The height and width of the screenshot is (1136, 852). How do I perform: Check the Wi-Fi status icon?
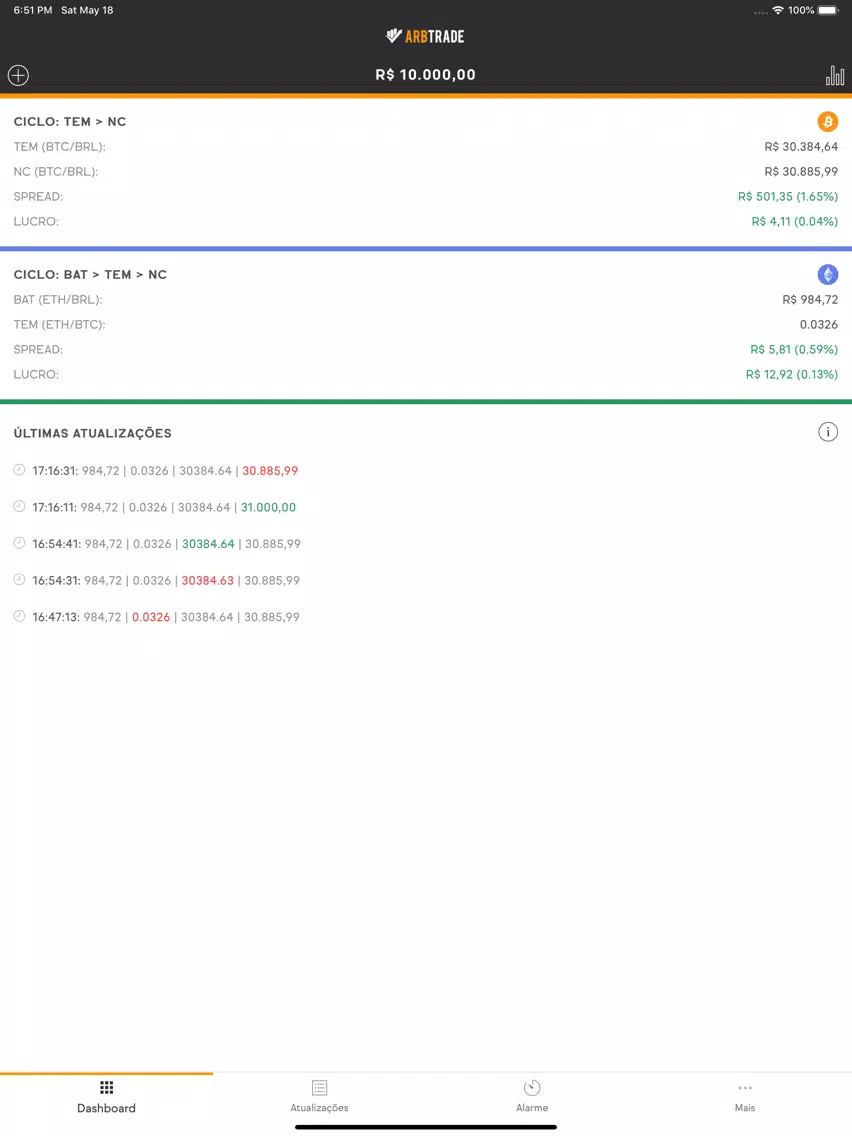click(x=778, y=10)
